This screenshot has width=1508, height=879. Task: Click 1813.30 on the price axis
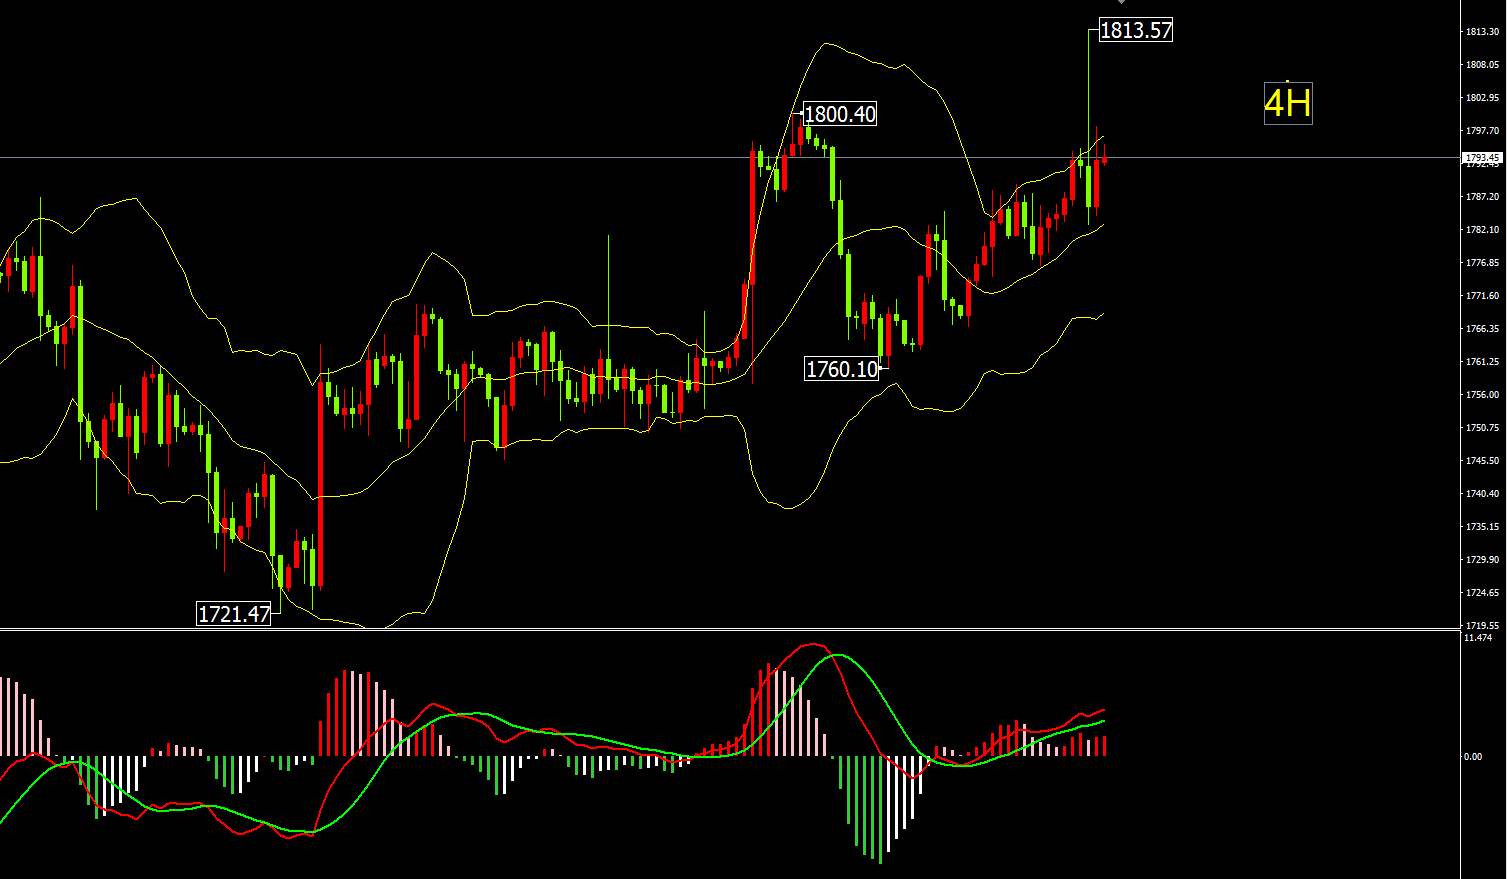click(1482, 32)
